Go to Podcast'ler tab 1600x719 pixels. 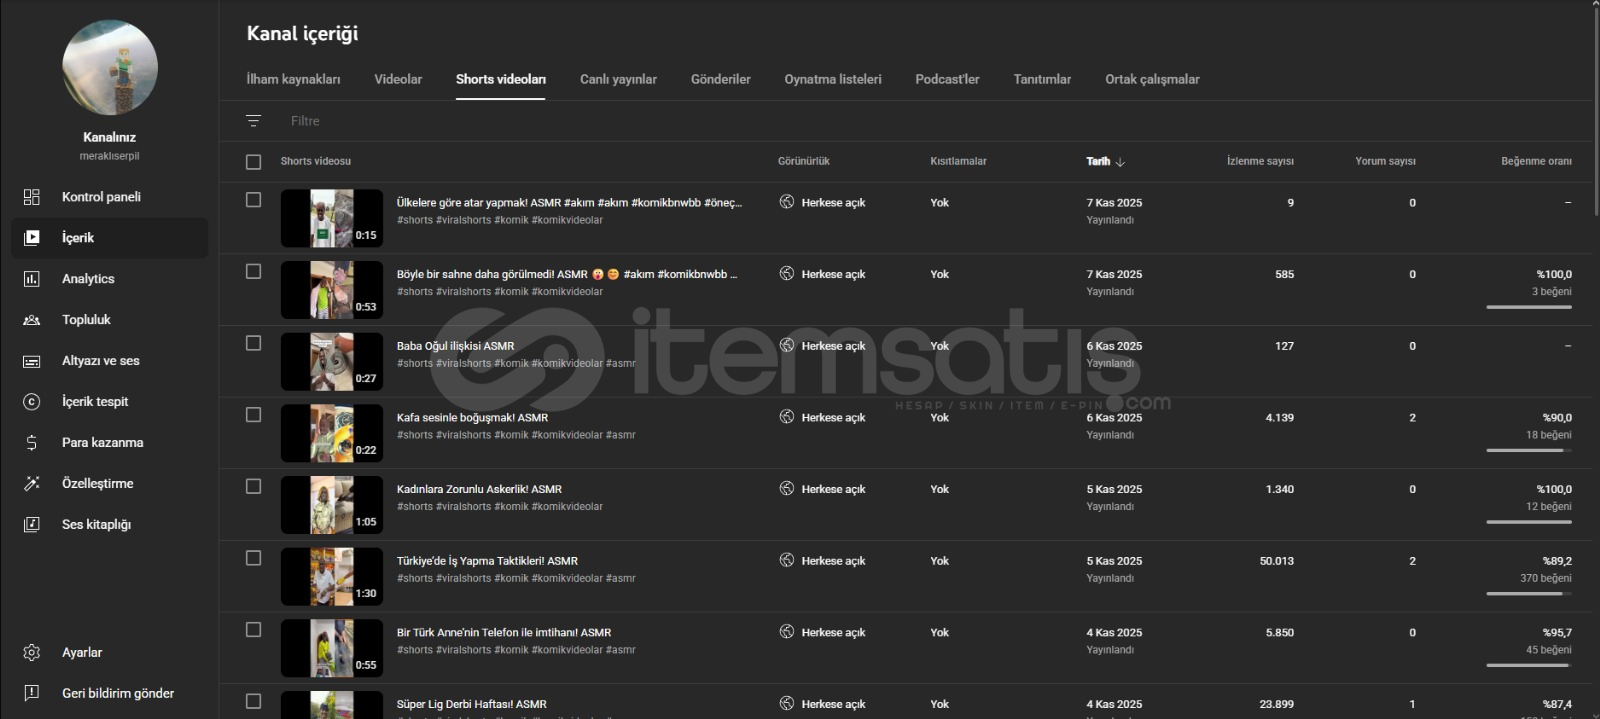pyautogui.click(x=947, y=79)
